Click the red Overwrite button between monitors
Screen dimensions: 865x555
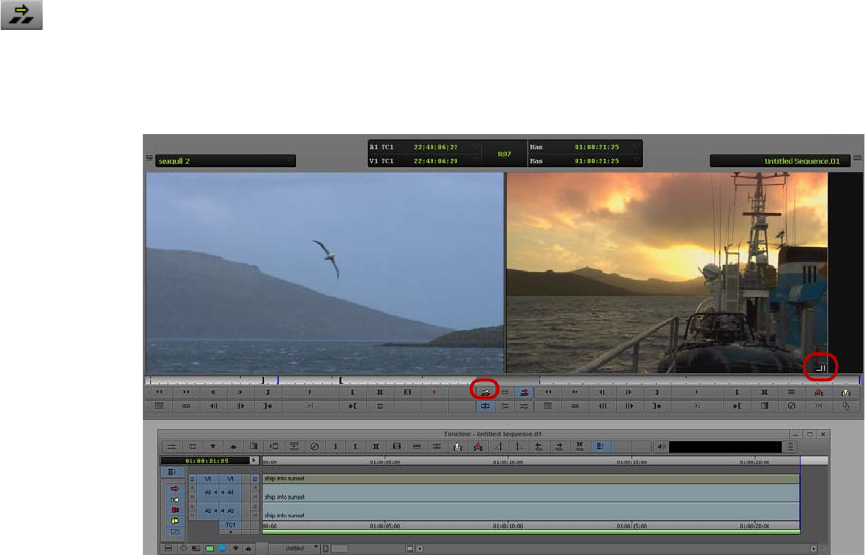[x=525, y=393]
